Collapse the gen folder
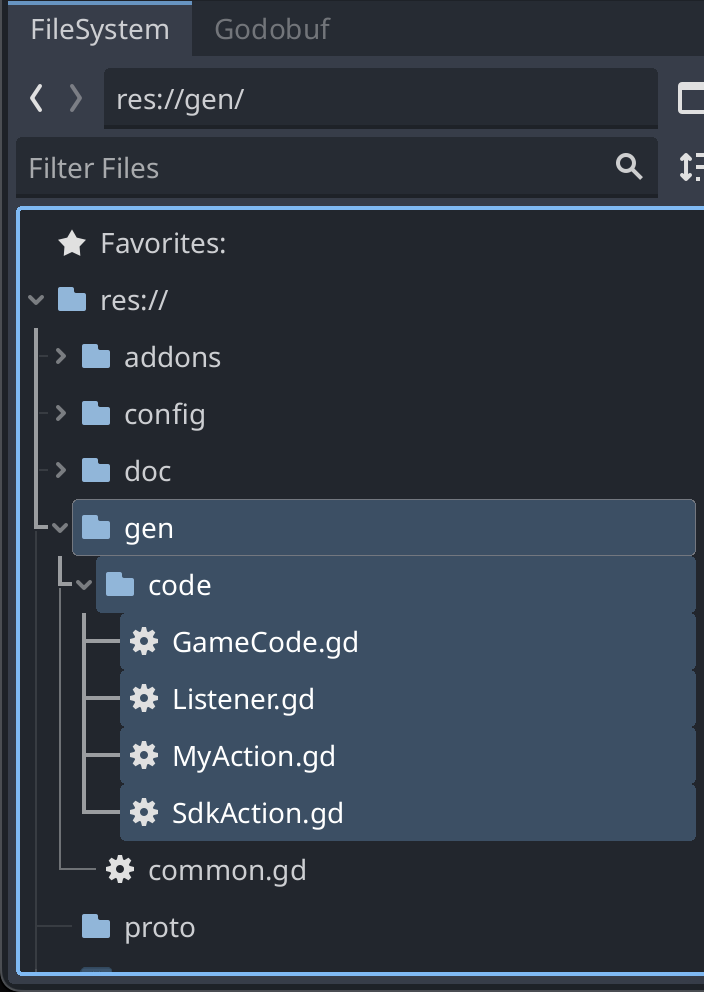Image resolution: width=704 pixels, height=992 pixels. click(58, 527)
